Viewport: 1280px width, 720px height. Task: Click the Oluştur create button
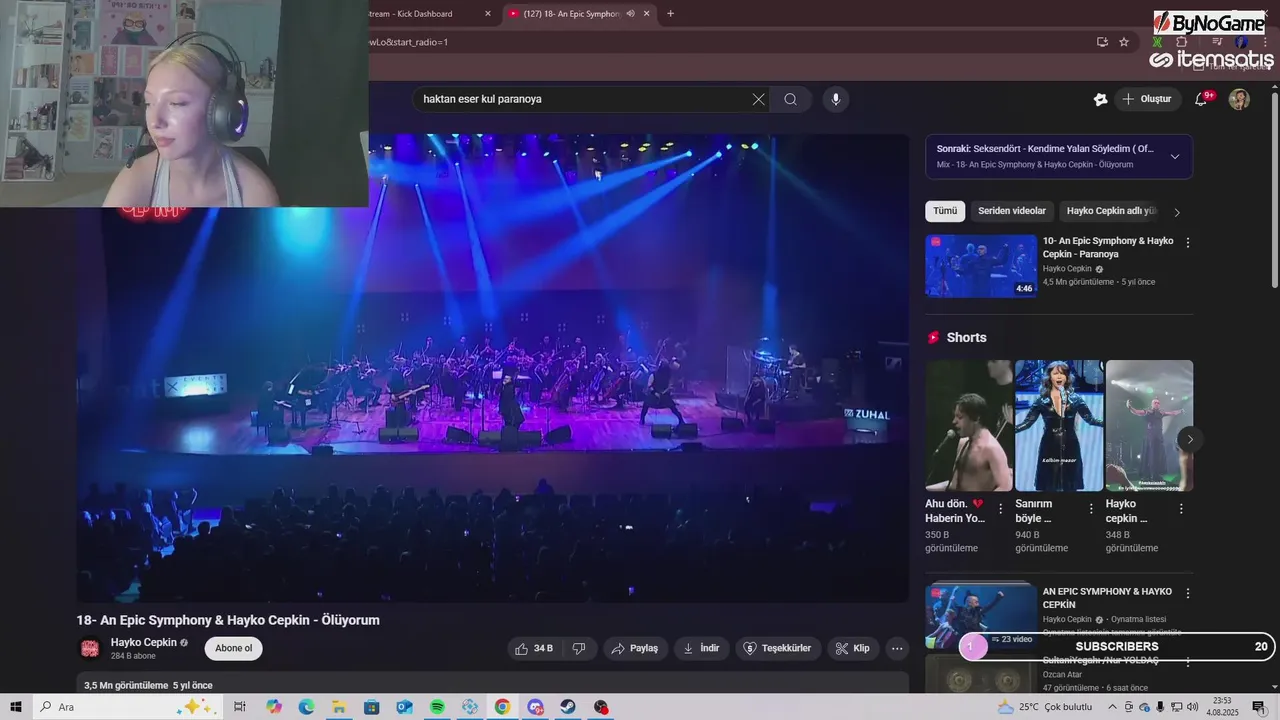[x=1147, y=99]
